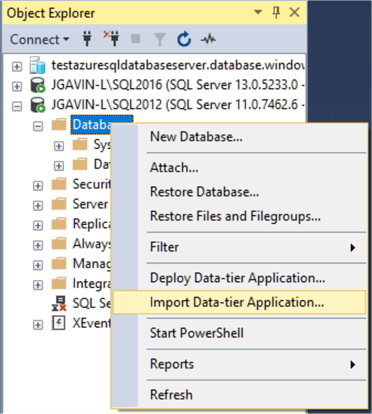
Task: Click the SQL2016 server database icon
Action: (x=37, y=85)
